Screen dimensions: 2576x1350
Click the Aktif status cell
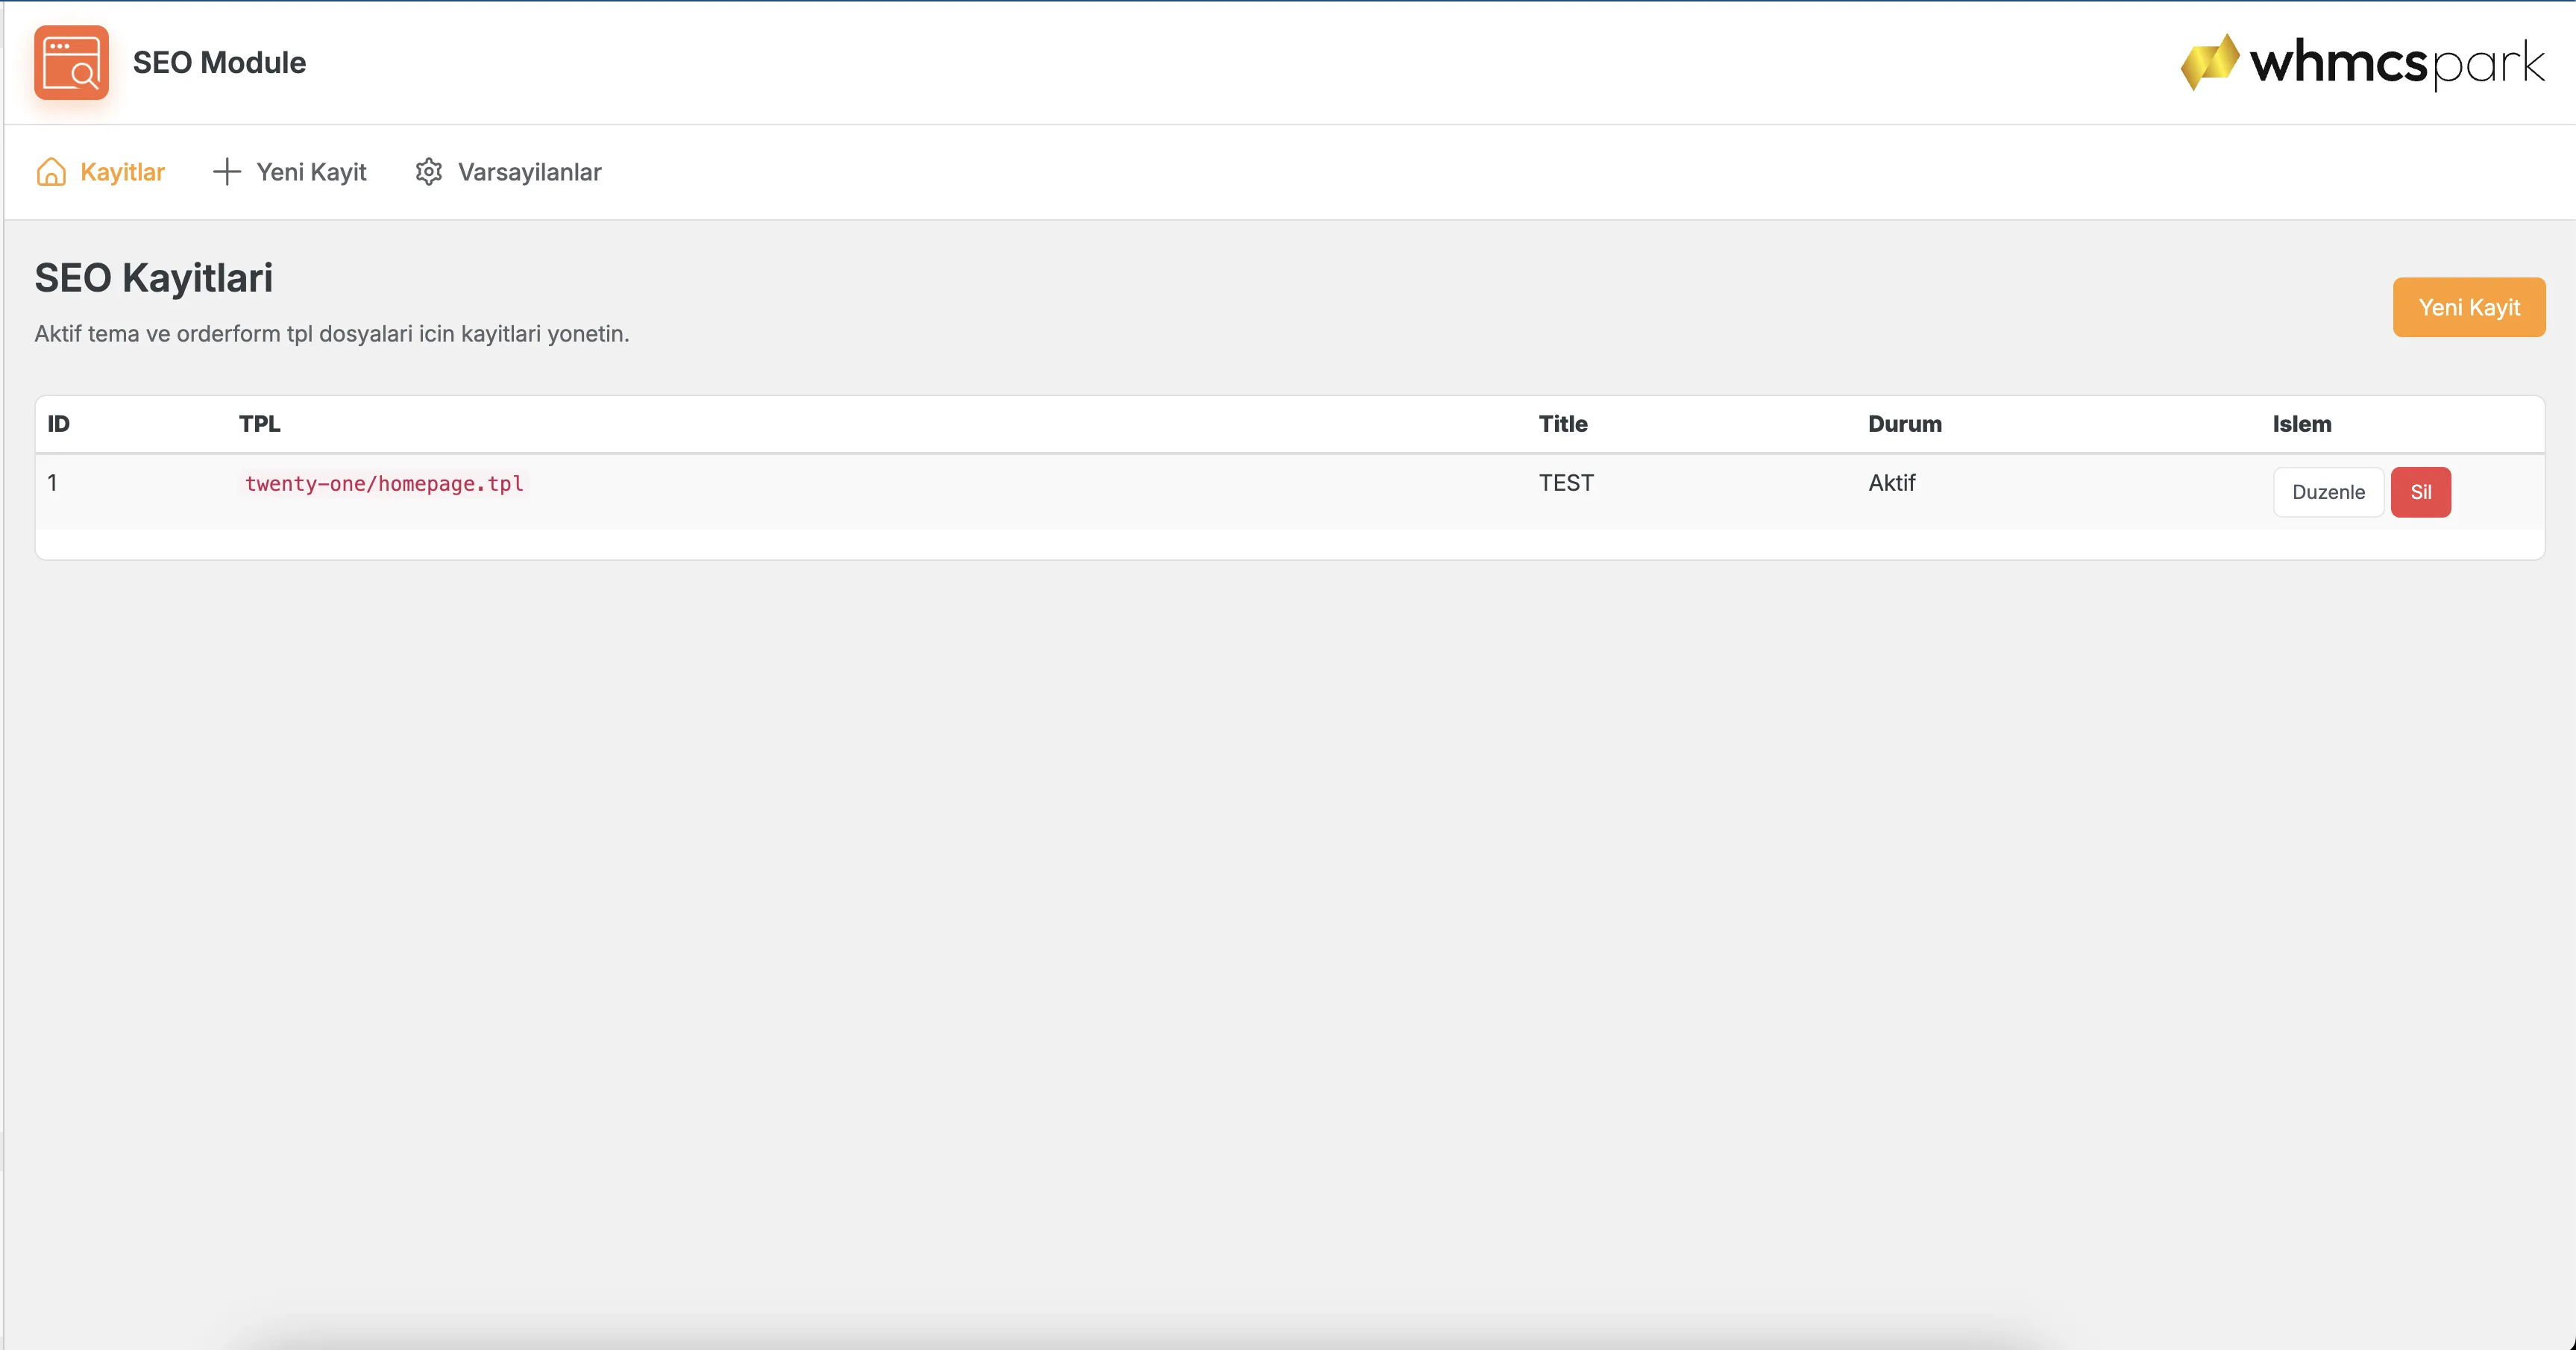(1892, 483)
